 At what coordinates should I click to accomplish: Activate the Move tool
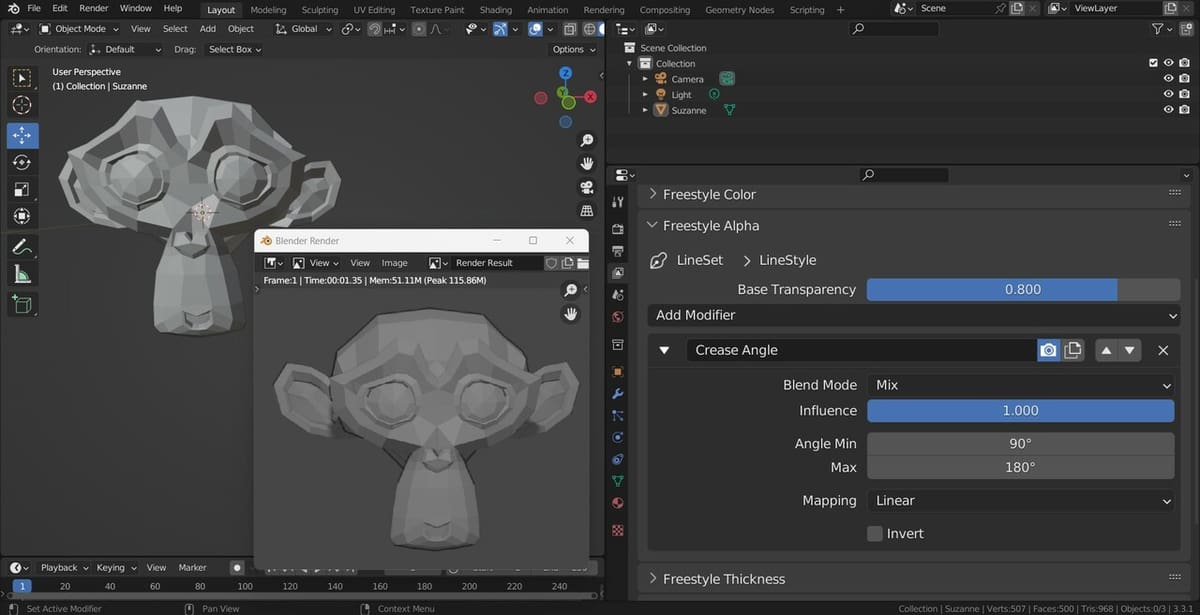tap(22, 135)
